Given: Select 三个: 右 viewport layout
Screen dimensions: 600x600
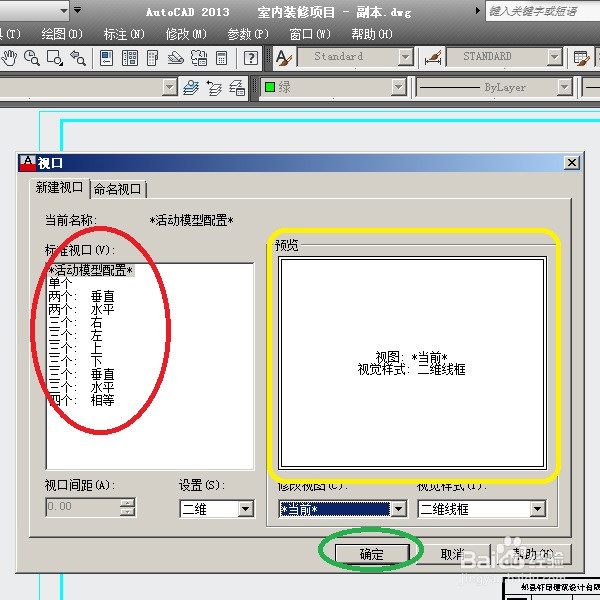Looking at the screenshot, I should coord(75,323).
